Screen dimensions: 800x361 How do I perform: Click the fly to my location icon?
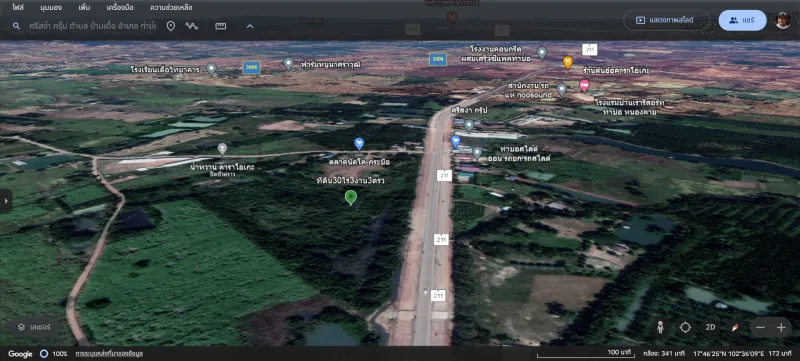685,327
